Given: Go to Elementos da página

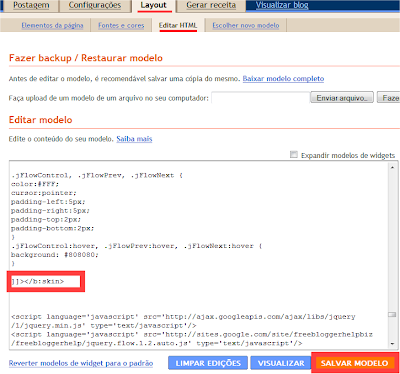Looking at the screenshot, I should pos(52,25).
